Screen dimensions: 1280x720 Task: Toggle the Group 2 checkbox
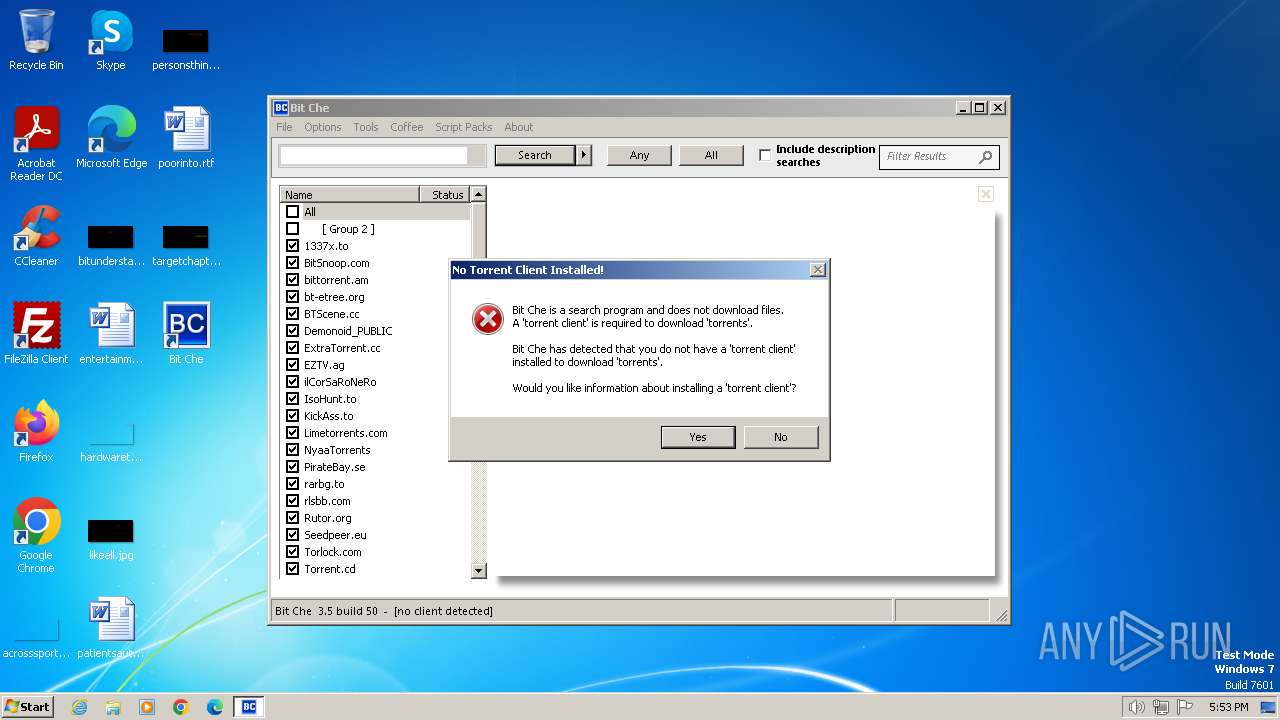292,229
